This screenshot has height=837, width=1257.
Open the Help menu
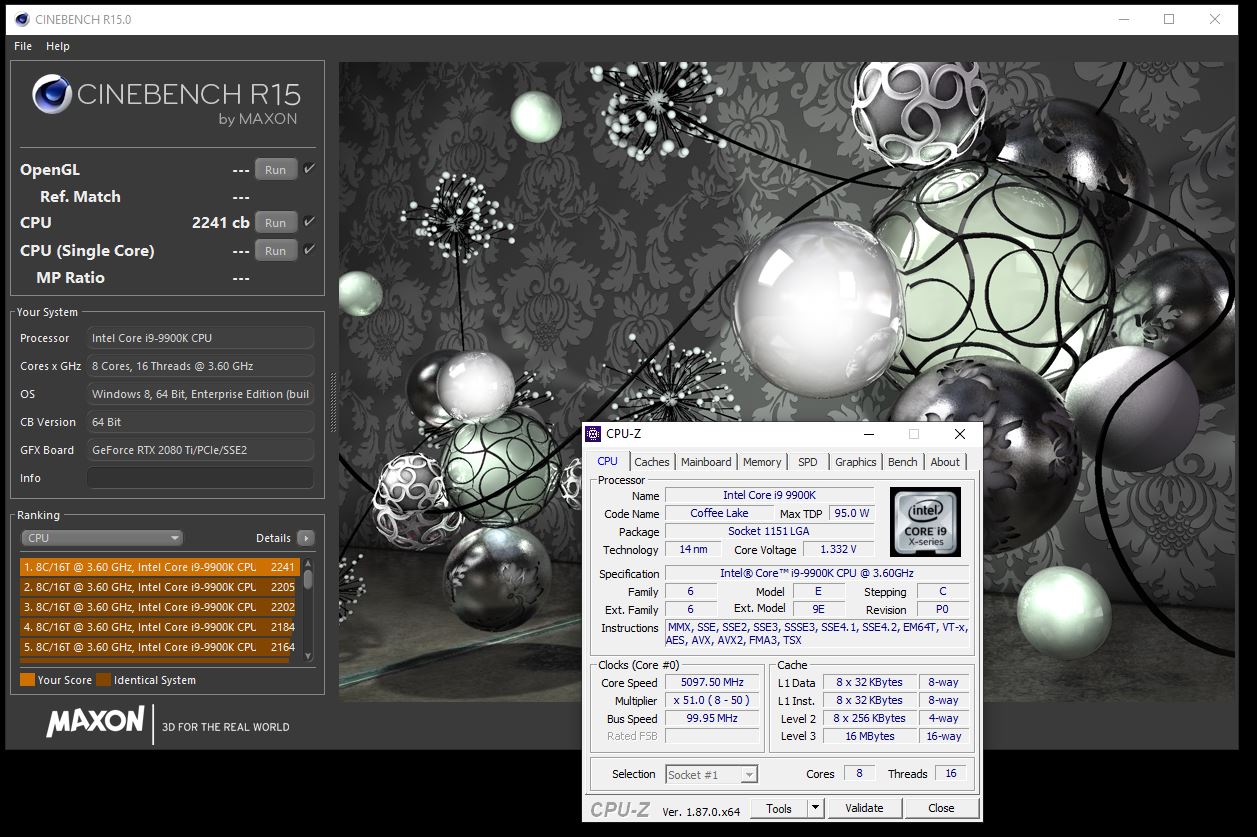pyautogui.click(x=58, y=46)
